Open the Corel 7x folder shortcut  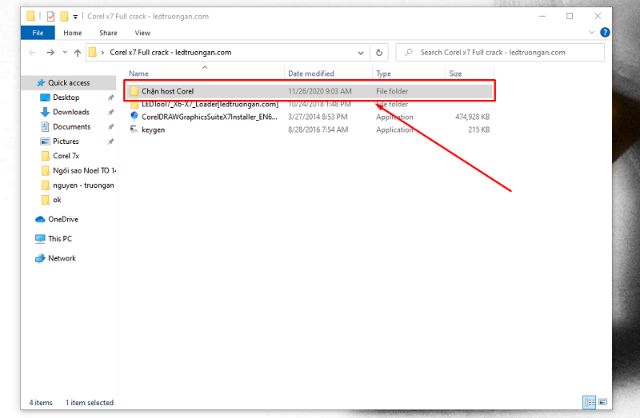pyautogui.click(x=66, y=156)
